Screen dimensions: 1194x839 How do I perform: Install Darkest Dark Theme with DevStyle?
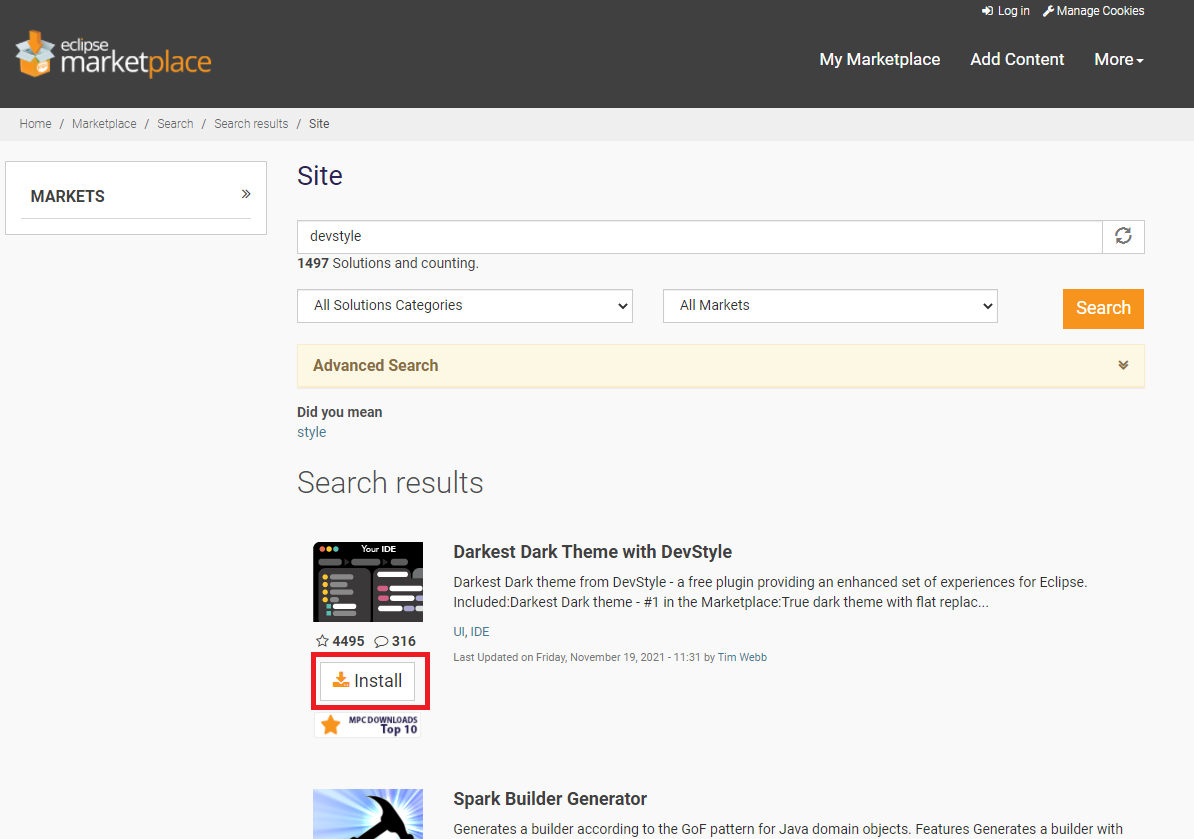[368, 681]
